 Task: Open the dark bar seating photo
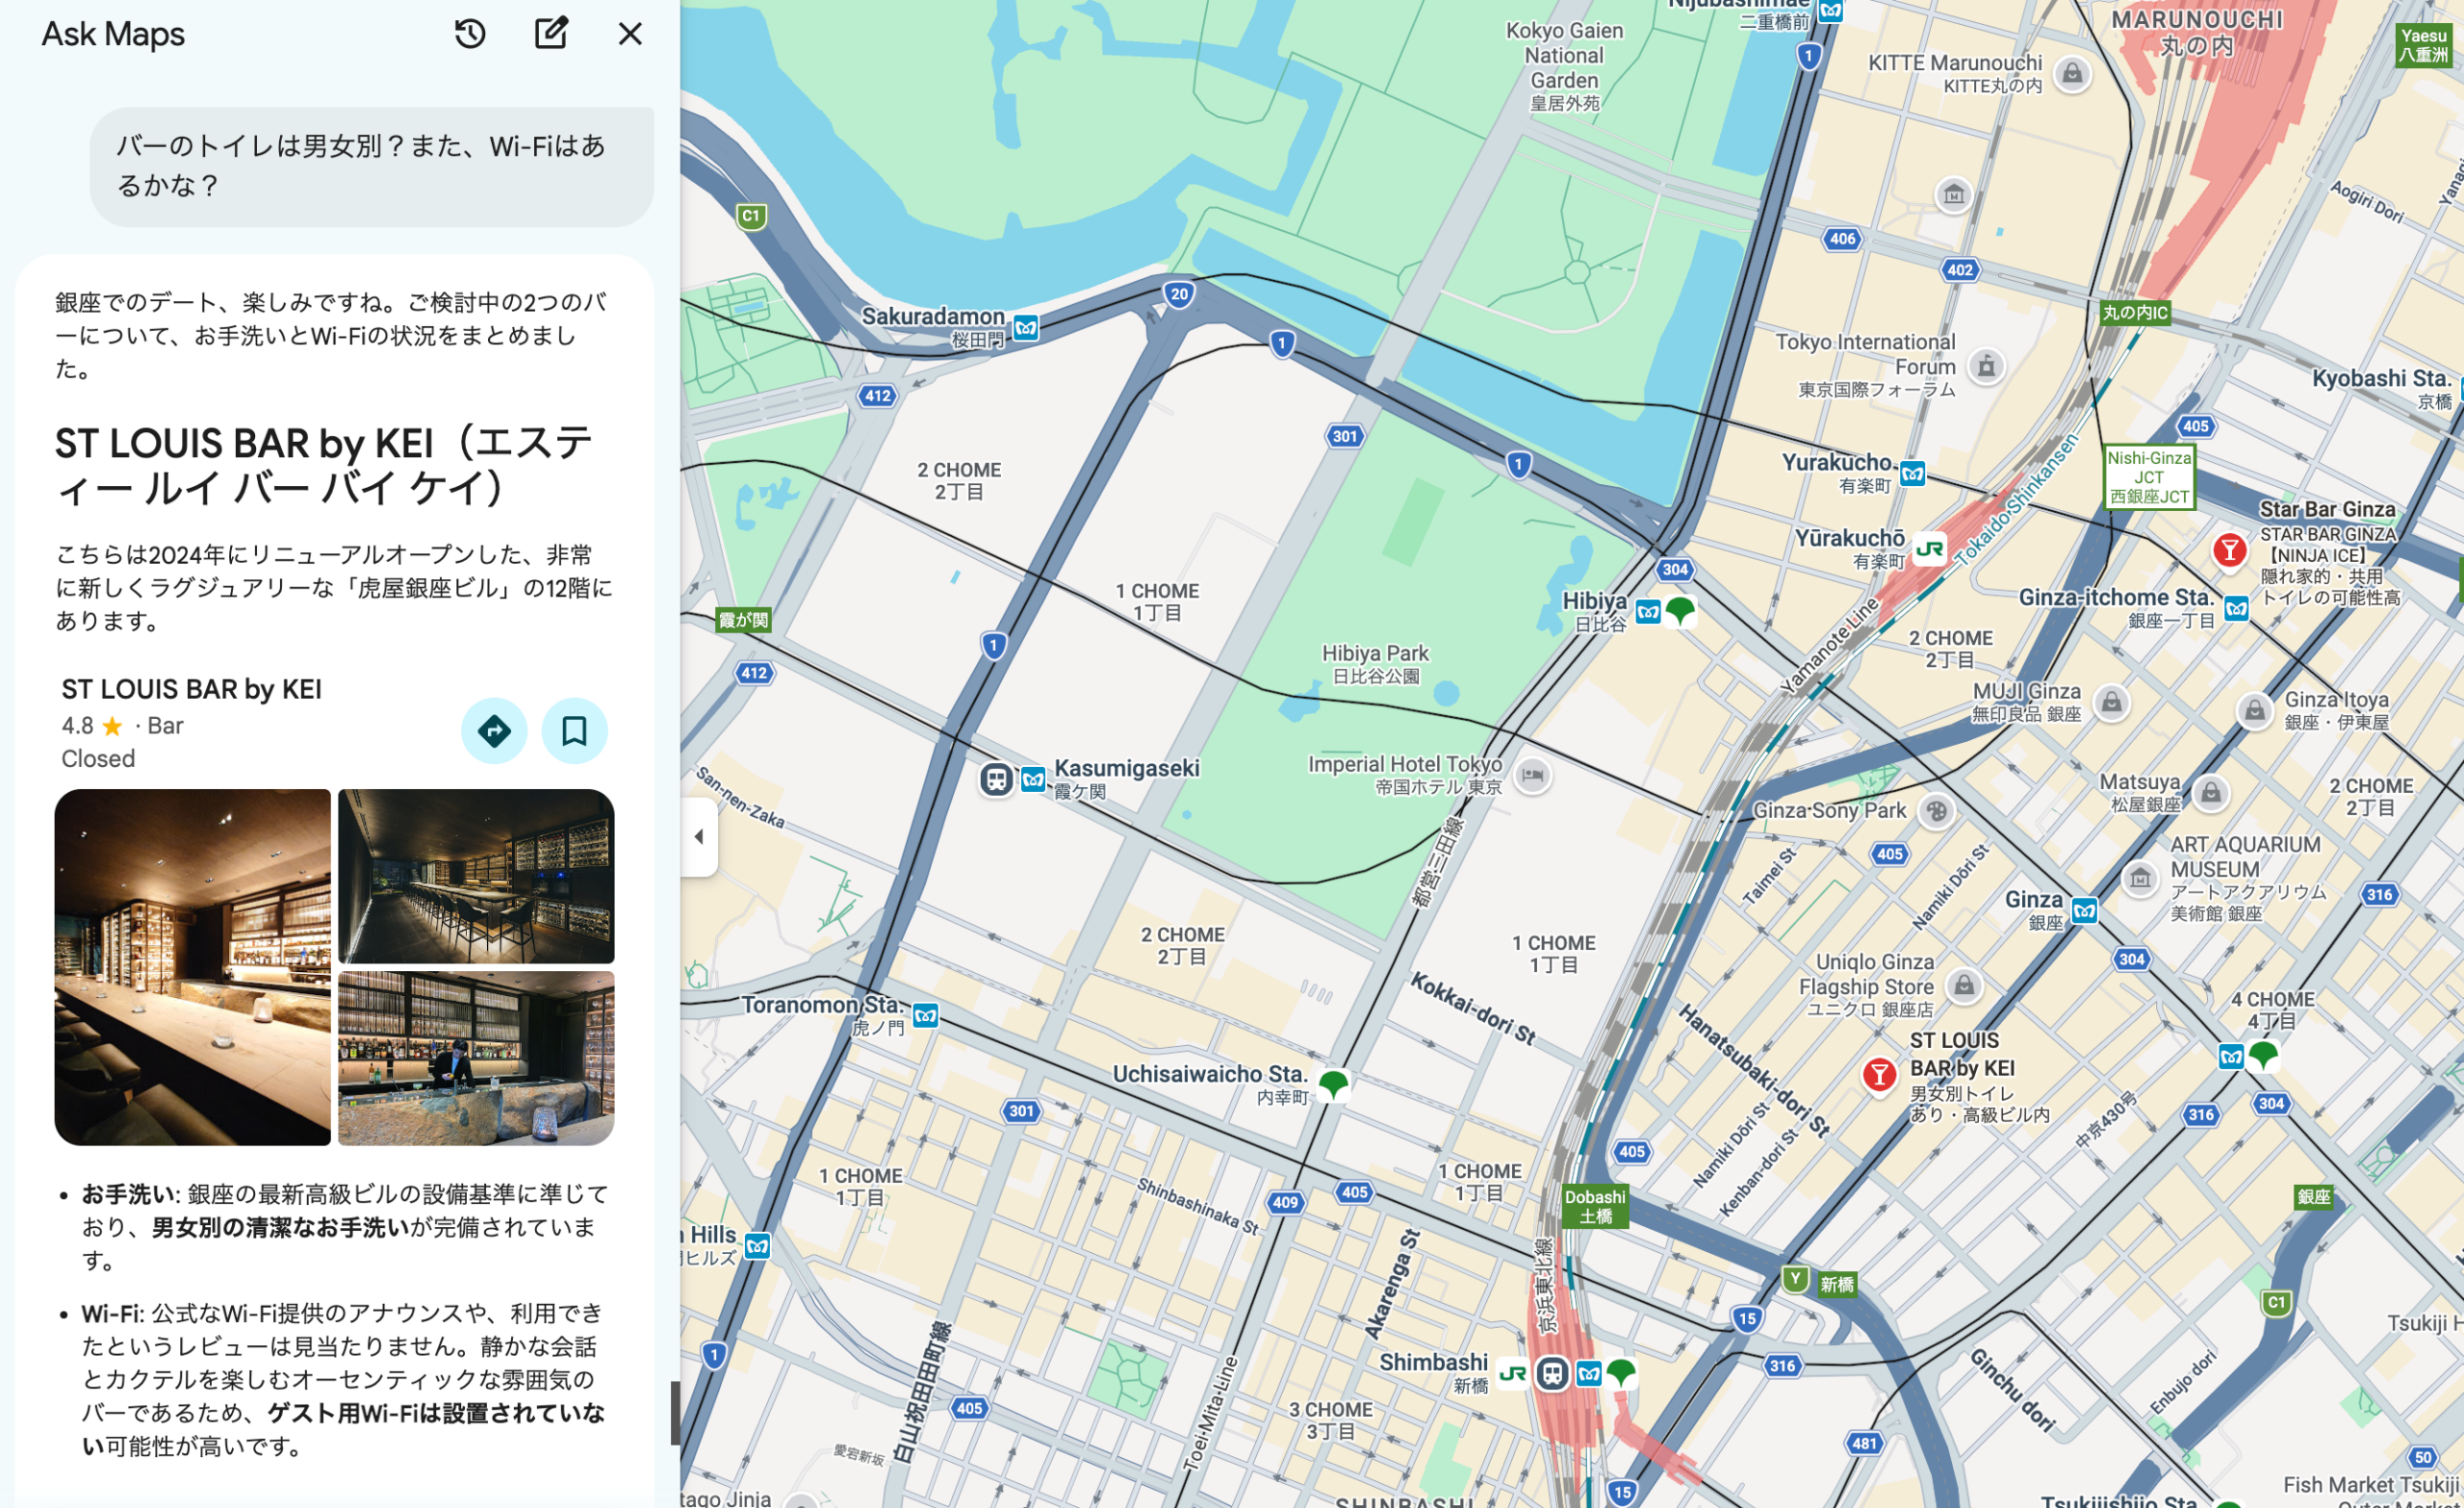tap(476, 876)
